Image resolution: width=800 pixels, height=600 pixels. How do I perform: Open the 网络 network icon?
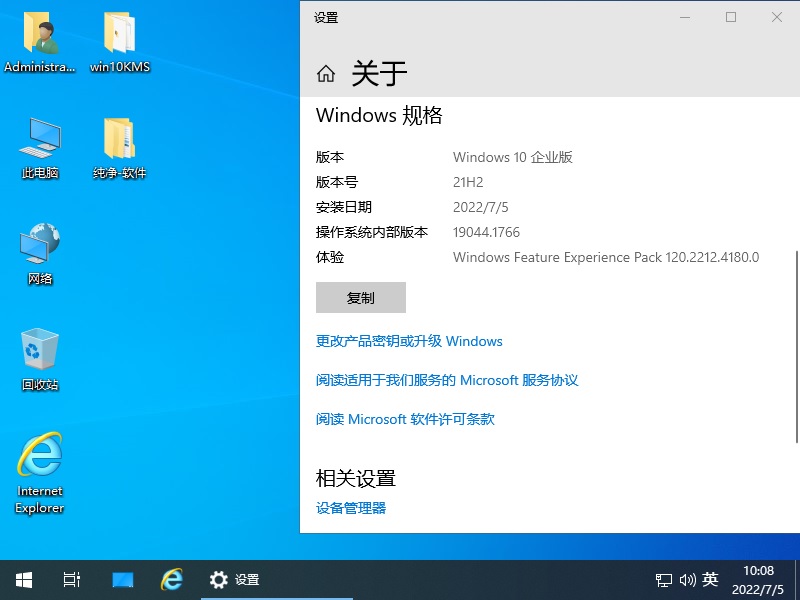point(39,243)
